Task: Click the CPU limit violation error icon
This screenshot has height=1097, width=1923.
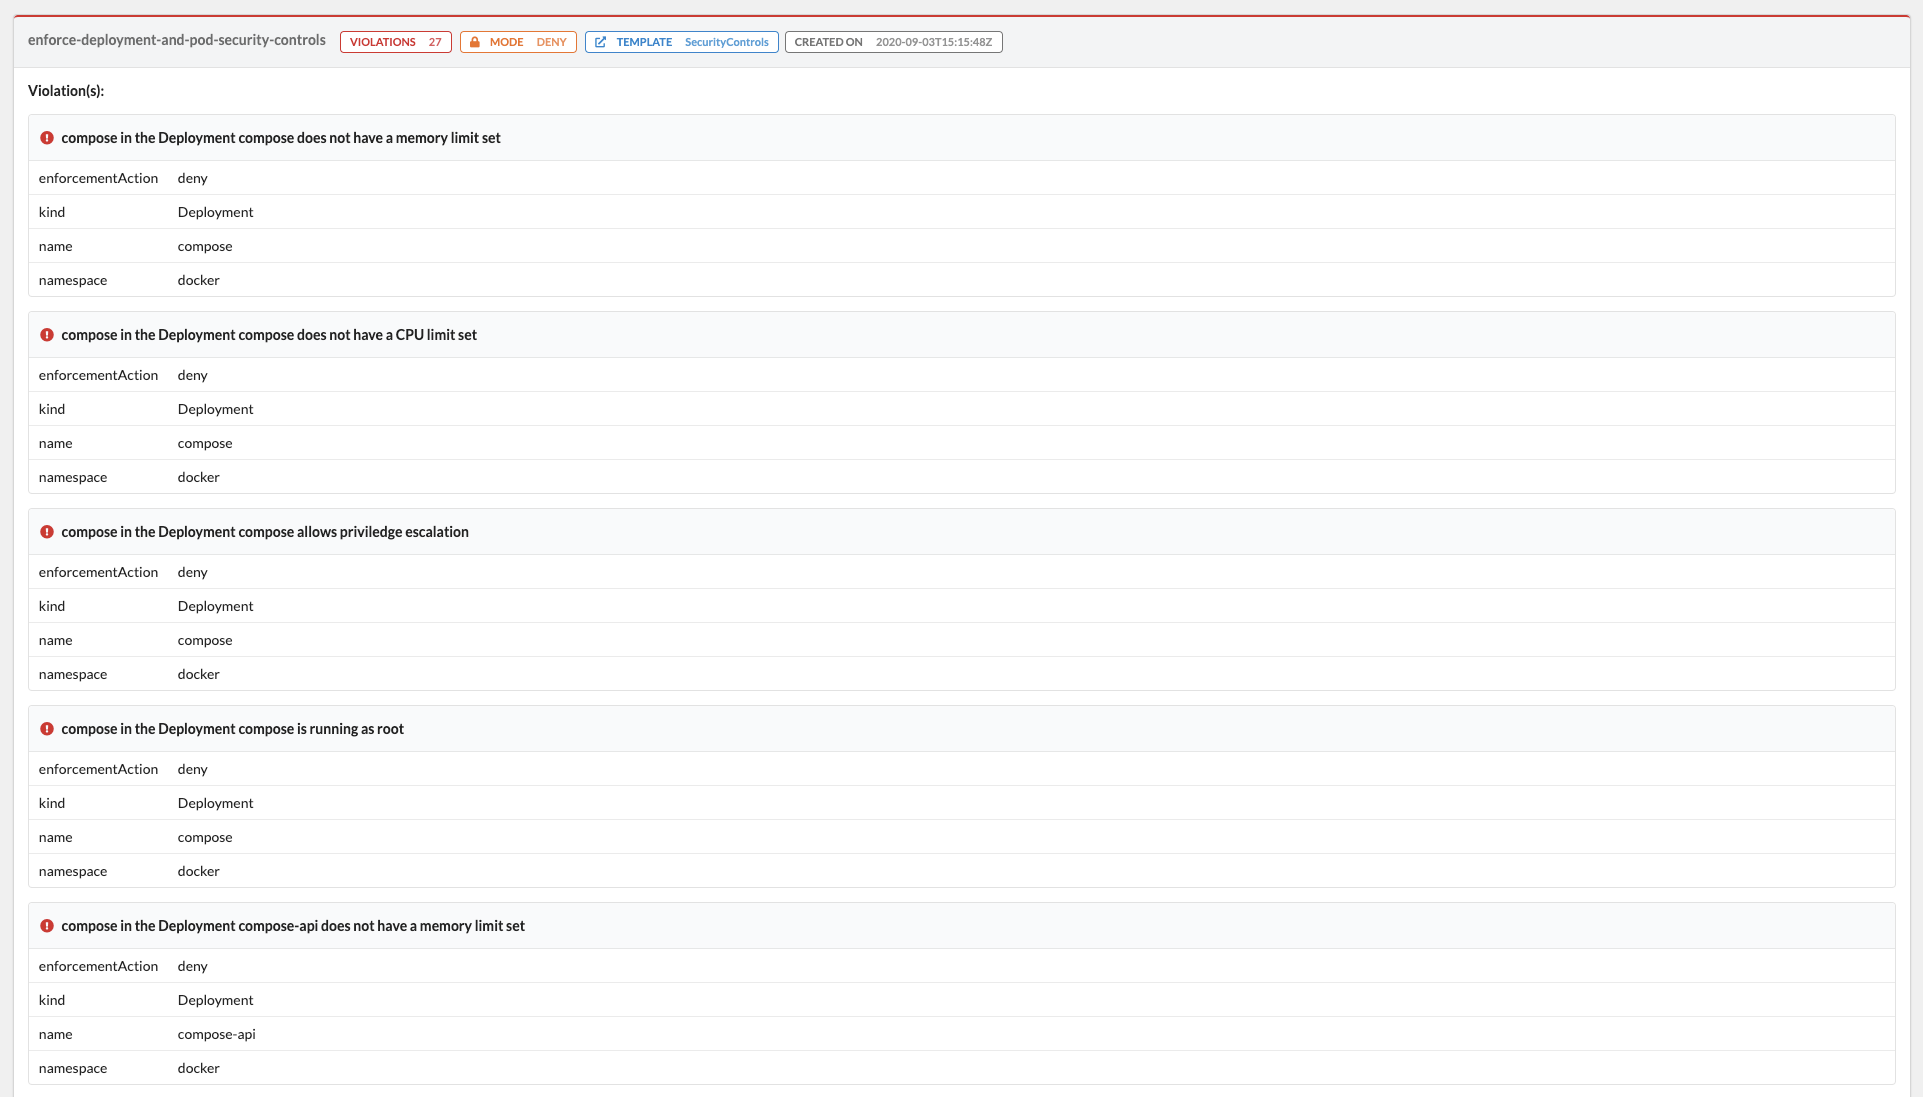Action: [x=47, y=335]
